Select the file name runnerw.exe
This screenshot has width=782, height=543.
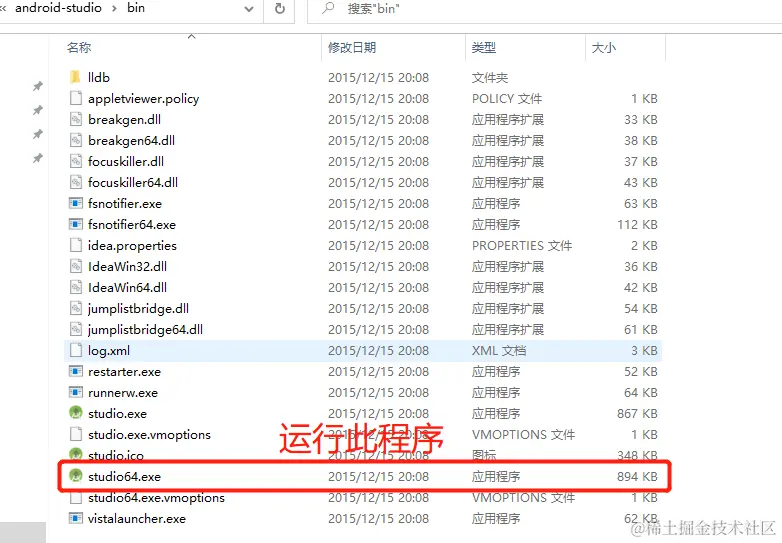(123, 393)
